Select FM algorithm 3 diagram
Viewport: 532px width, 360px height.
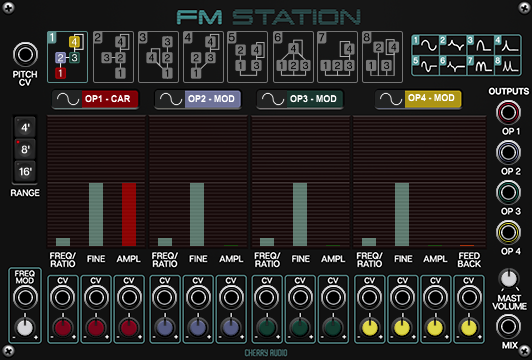(x=158, y=57)
